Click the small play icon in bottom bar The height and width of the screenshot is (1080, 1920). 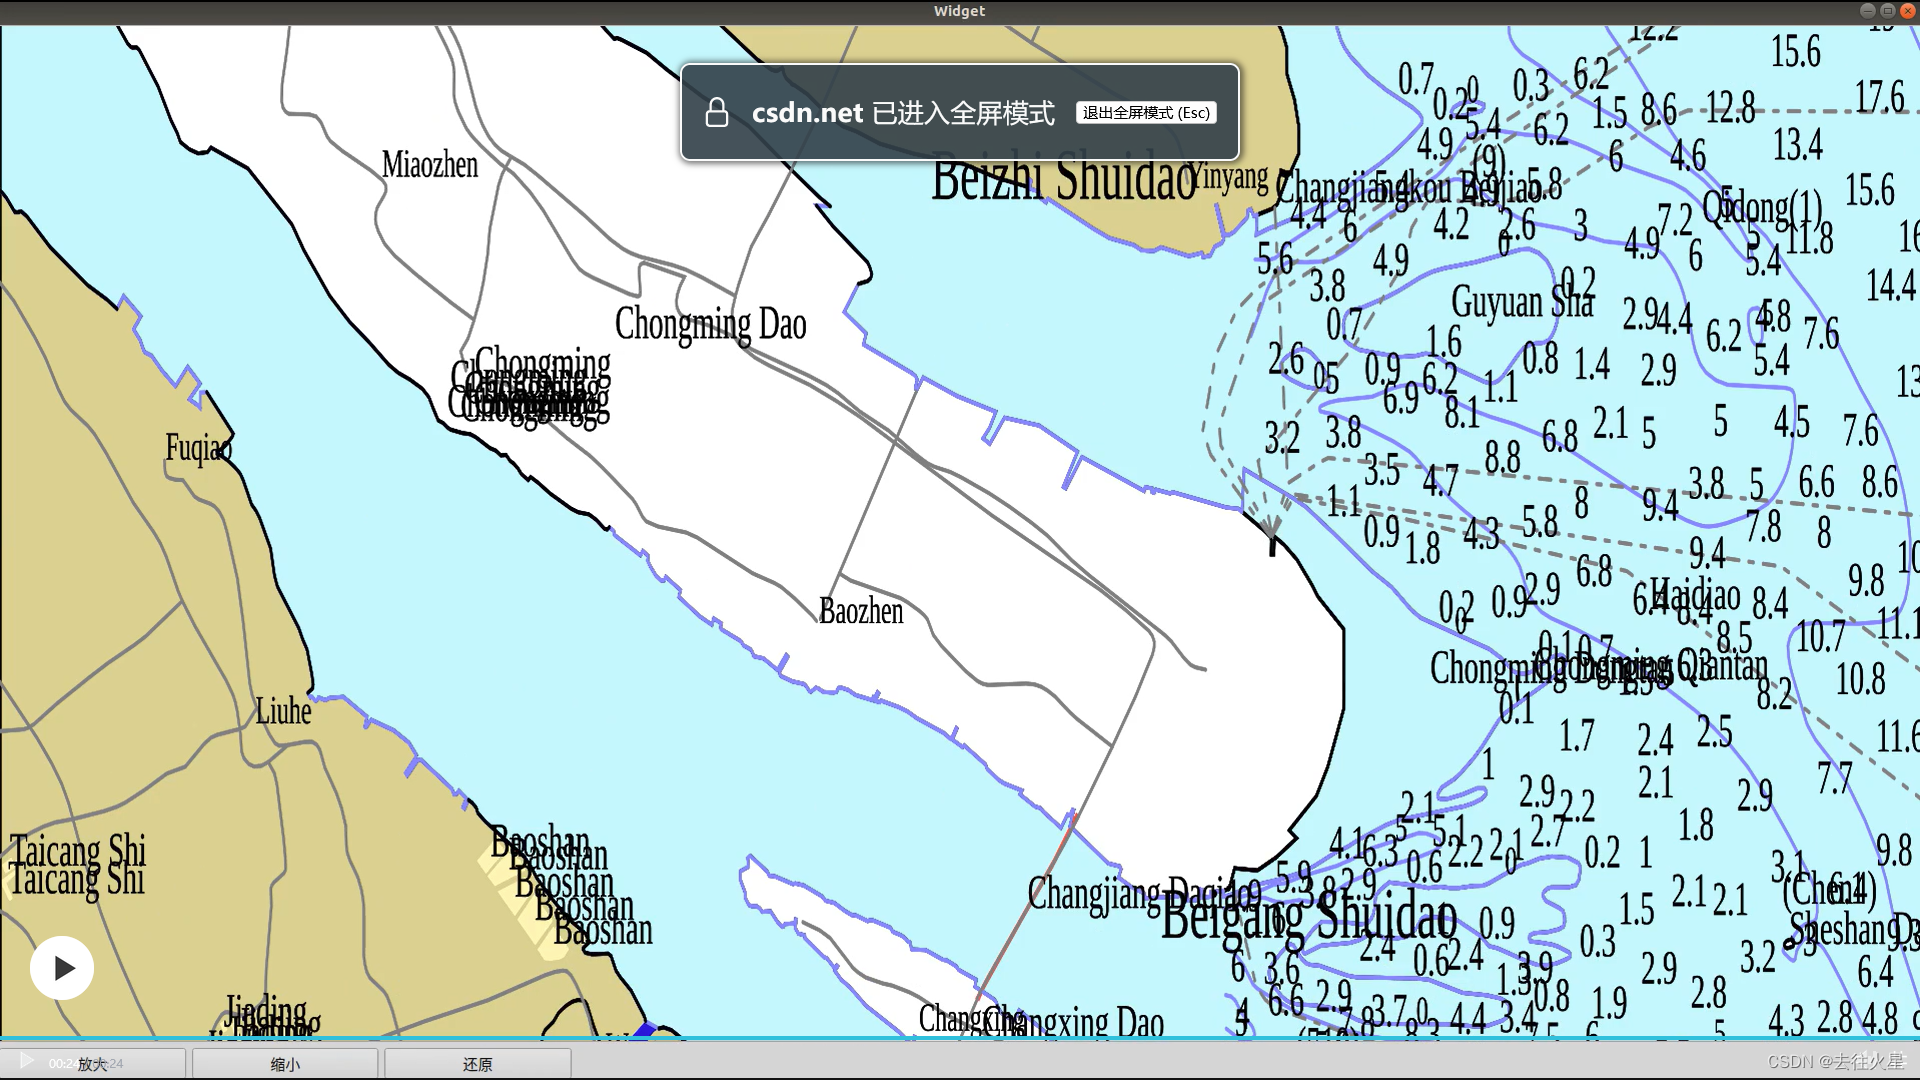click(x=27, y=1061)
